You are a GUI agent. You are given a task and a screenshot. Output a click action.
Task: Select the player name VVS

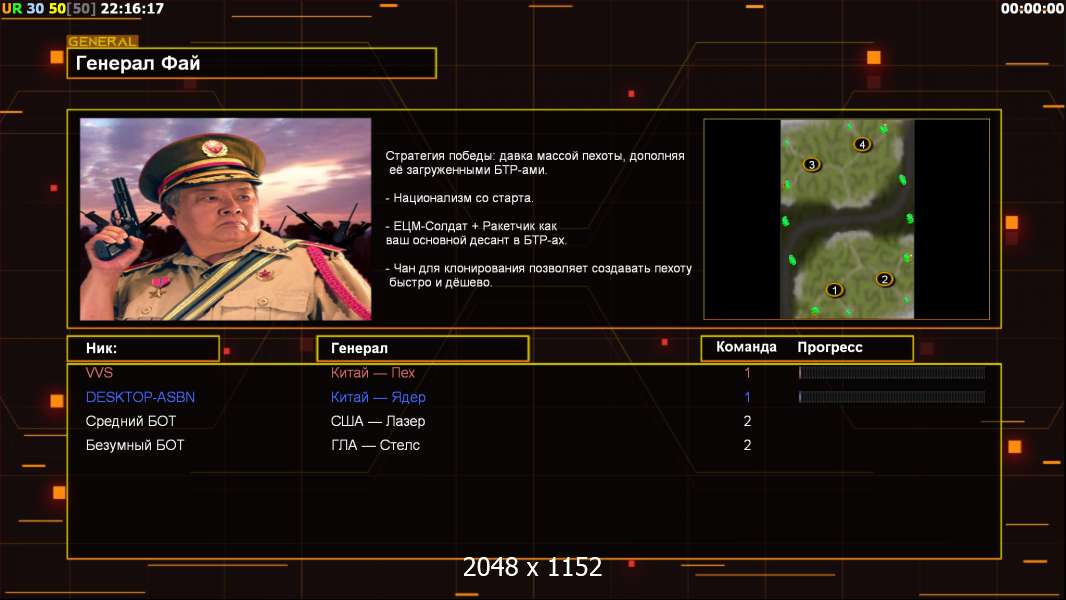(99, 372)
